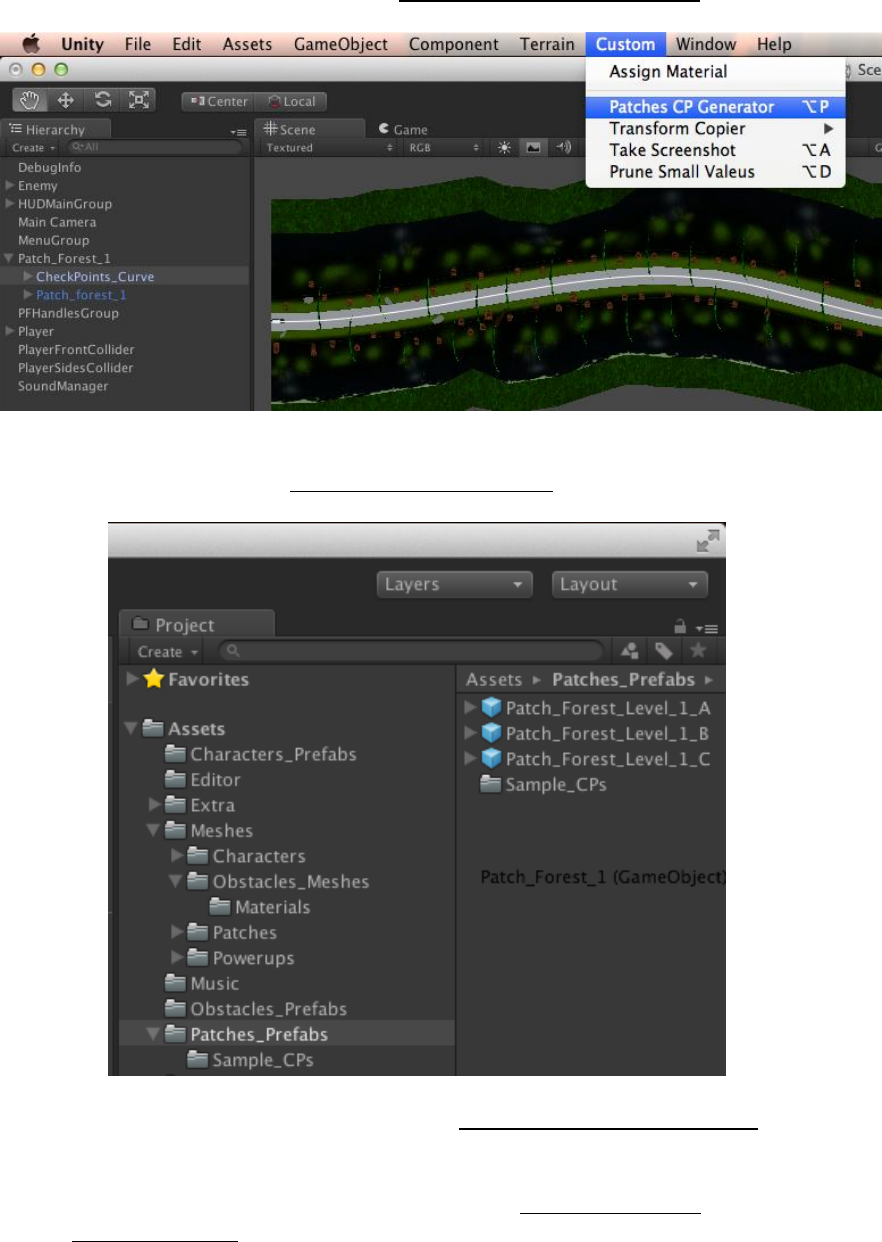The height and width of the screenshot is (1242, 882).
Task: Select the Move (translate) tool
Action: pos(67,100)
